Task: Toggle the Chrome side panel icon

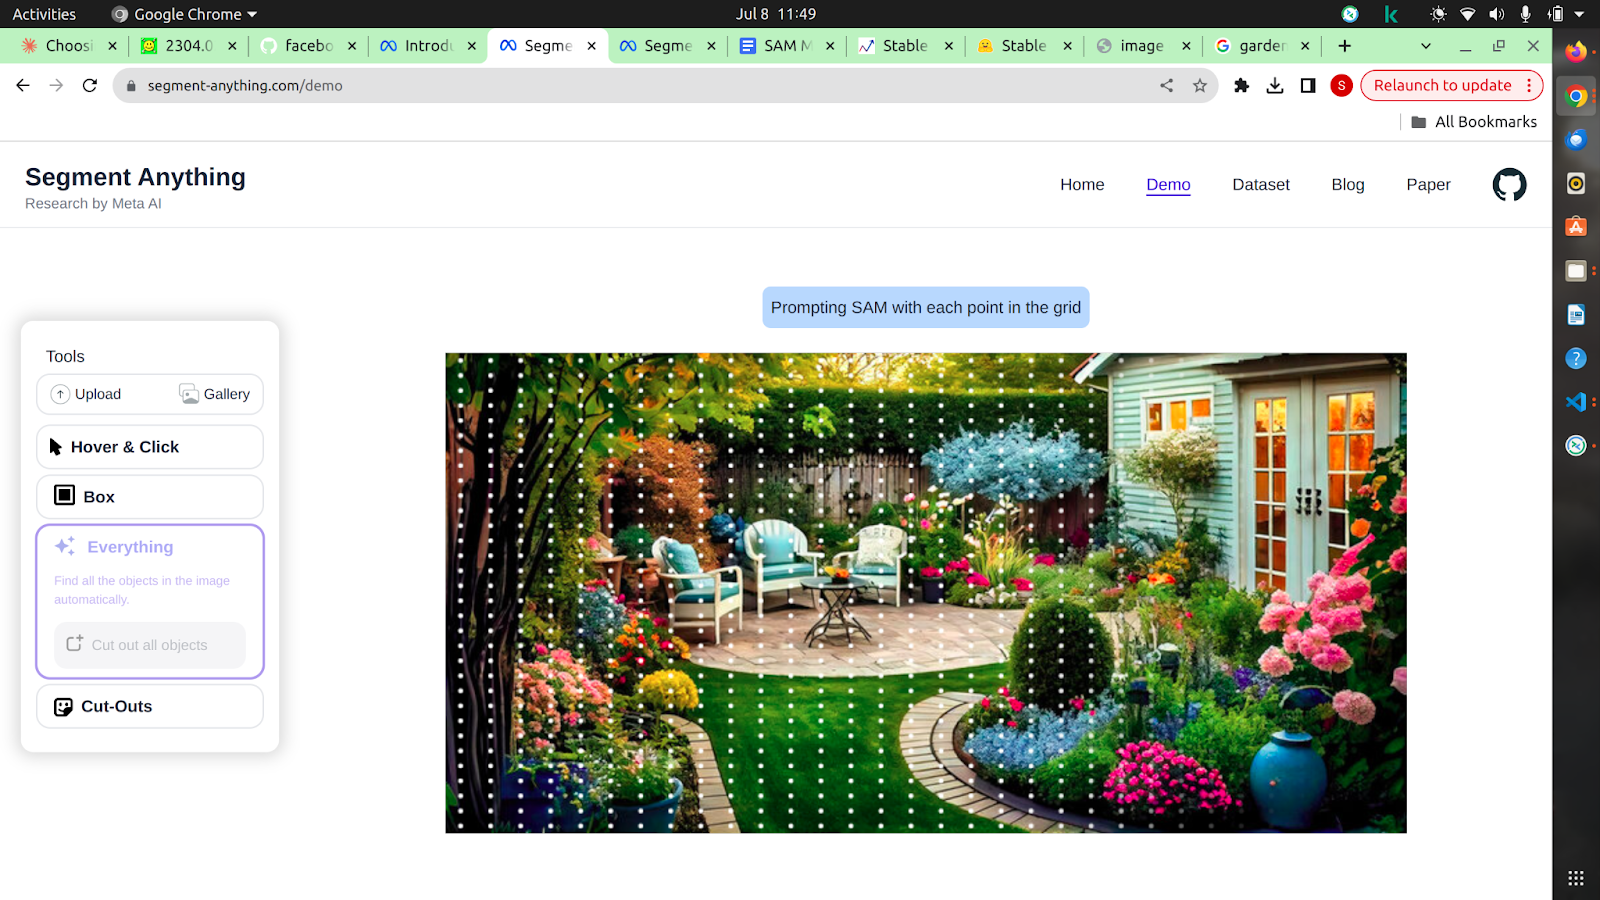Action: 1308,86
